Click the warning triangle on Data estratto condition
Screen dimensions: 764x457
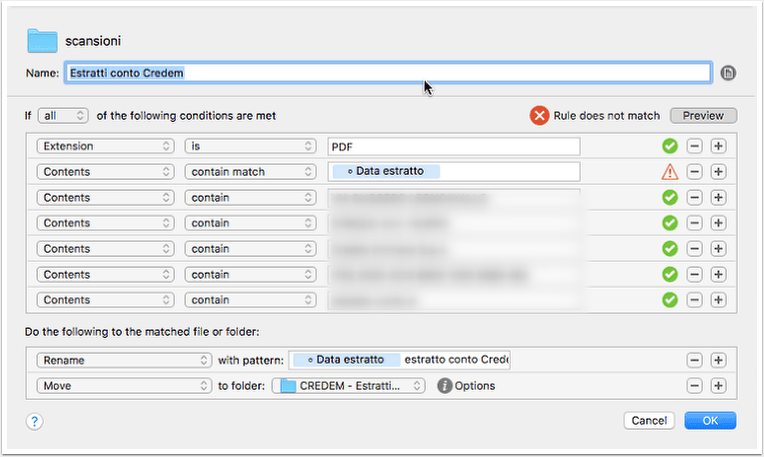(669, 172)
